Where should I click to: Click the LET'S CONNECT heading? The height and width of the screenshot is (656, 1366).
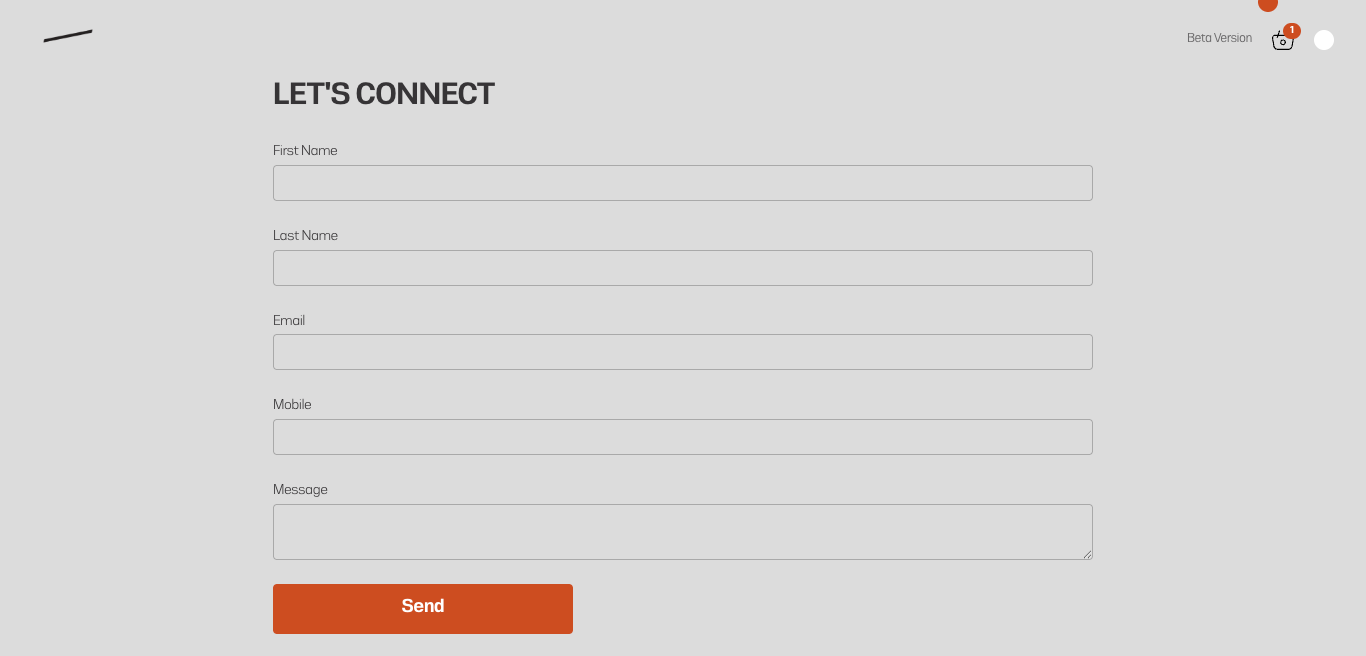coord(384,94)
